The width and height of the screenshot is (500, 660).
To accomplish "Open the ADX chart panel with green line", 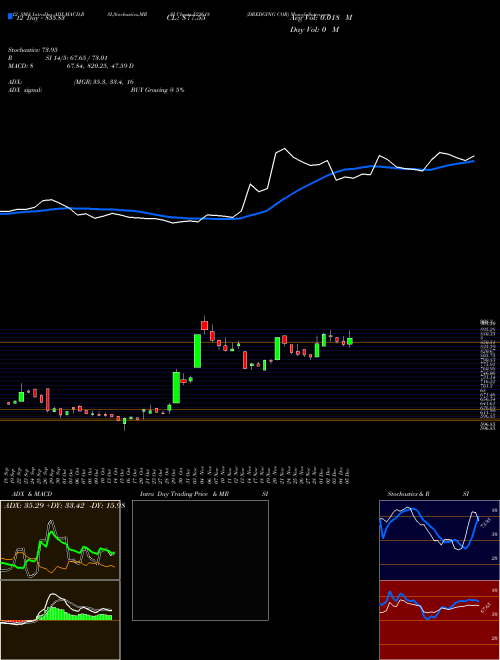I will click(60, 540).
